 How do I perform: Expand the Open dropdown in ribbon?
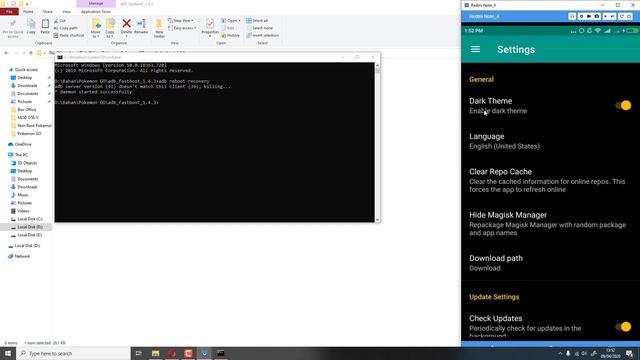(230, 20)
